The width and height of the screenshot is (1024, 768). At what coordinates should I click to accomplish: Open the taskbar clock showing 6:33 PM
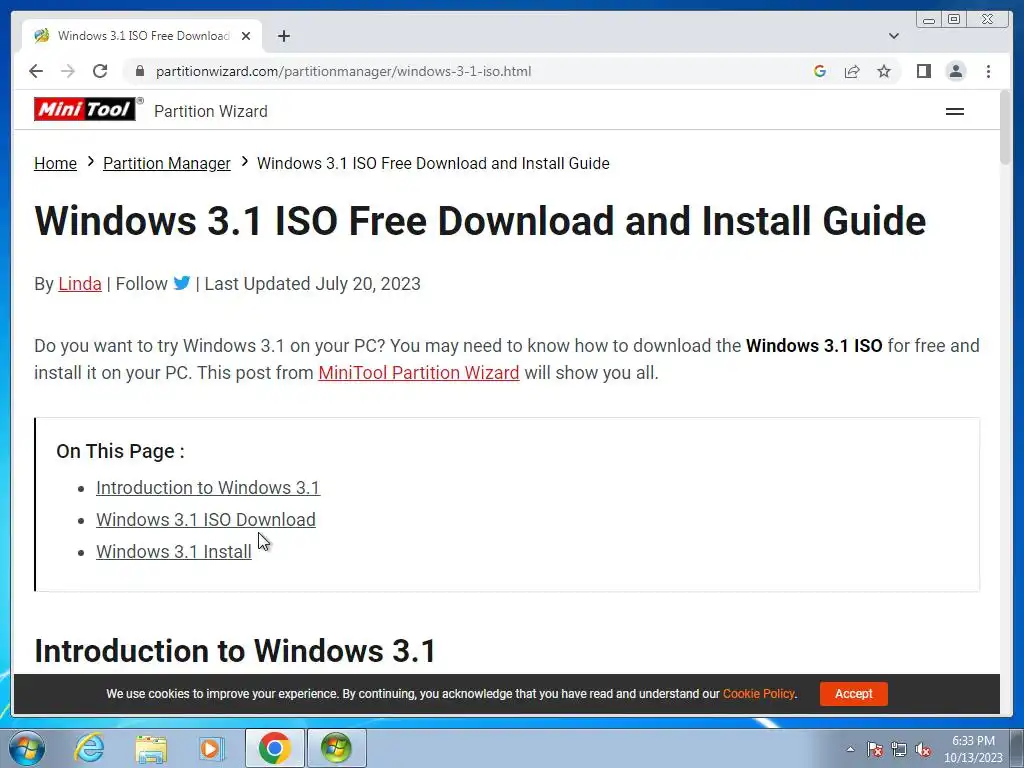tap(973, 749)
